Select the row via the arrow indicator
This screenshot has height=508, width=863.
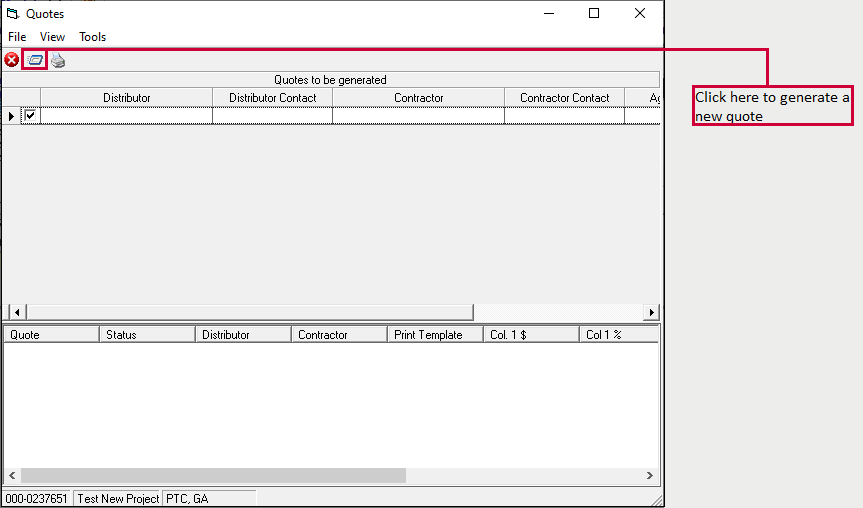[x=11, y=116]
